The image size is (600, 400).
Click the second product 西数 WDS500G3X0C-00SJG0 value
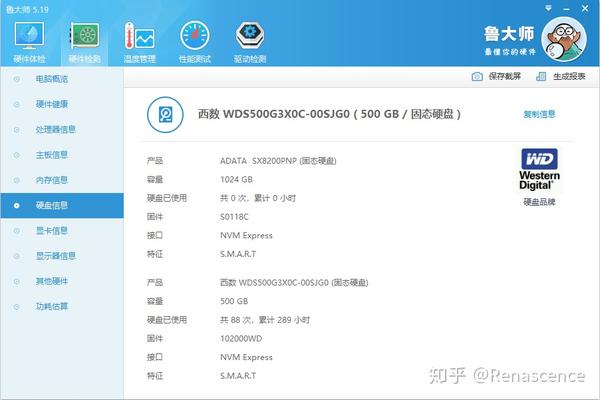coord(294,282)
